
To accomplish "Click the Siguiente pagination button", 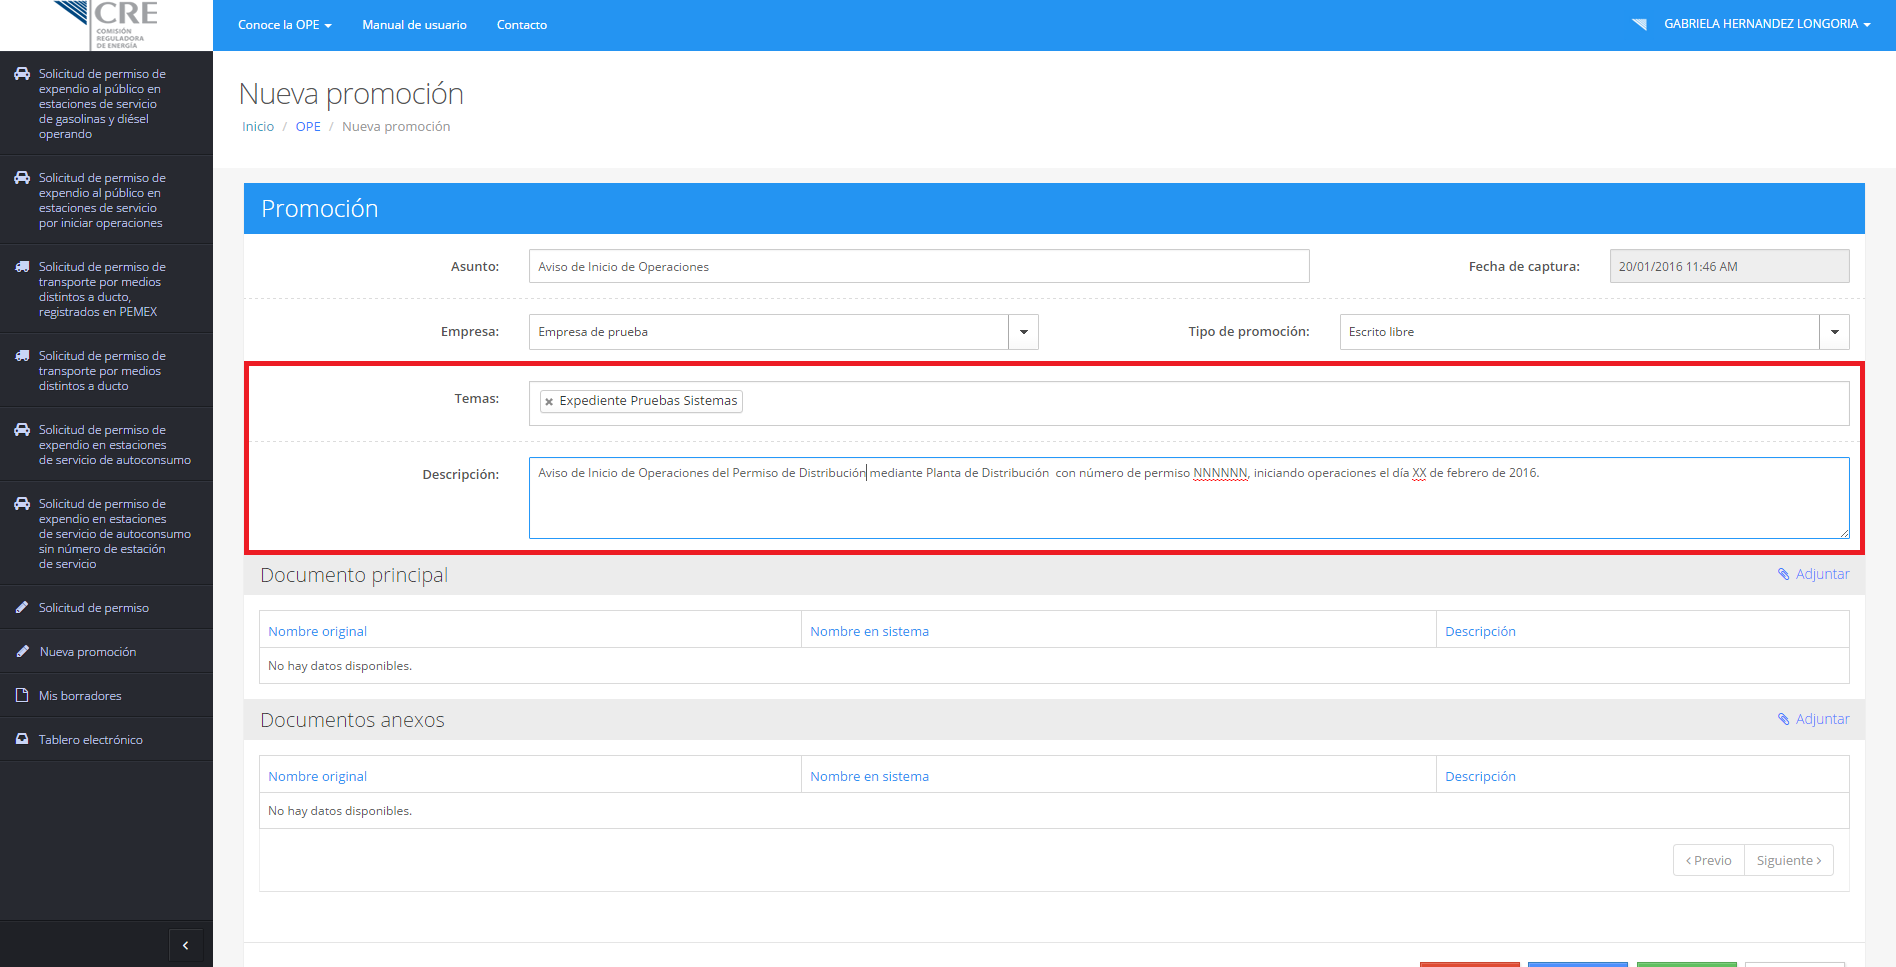I will pos(1789,860).
